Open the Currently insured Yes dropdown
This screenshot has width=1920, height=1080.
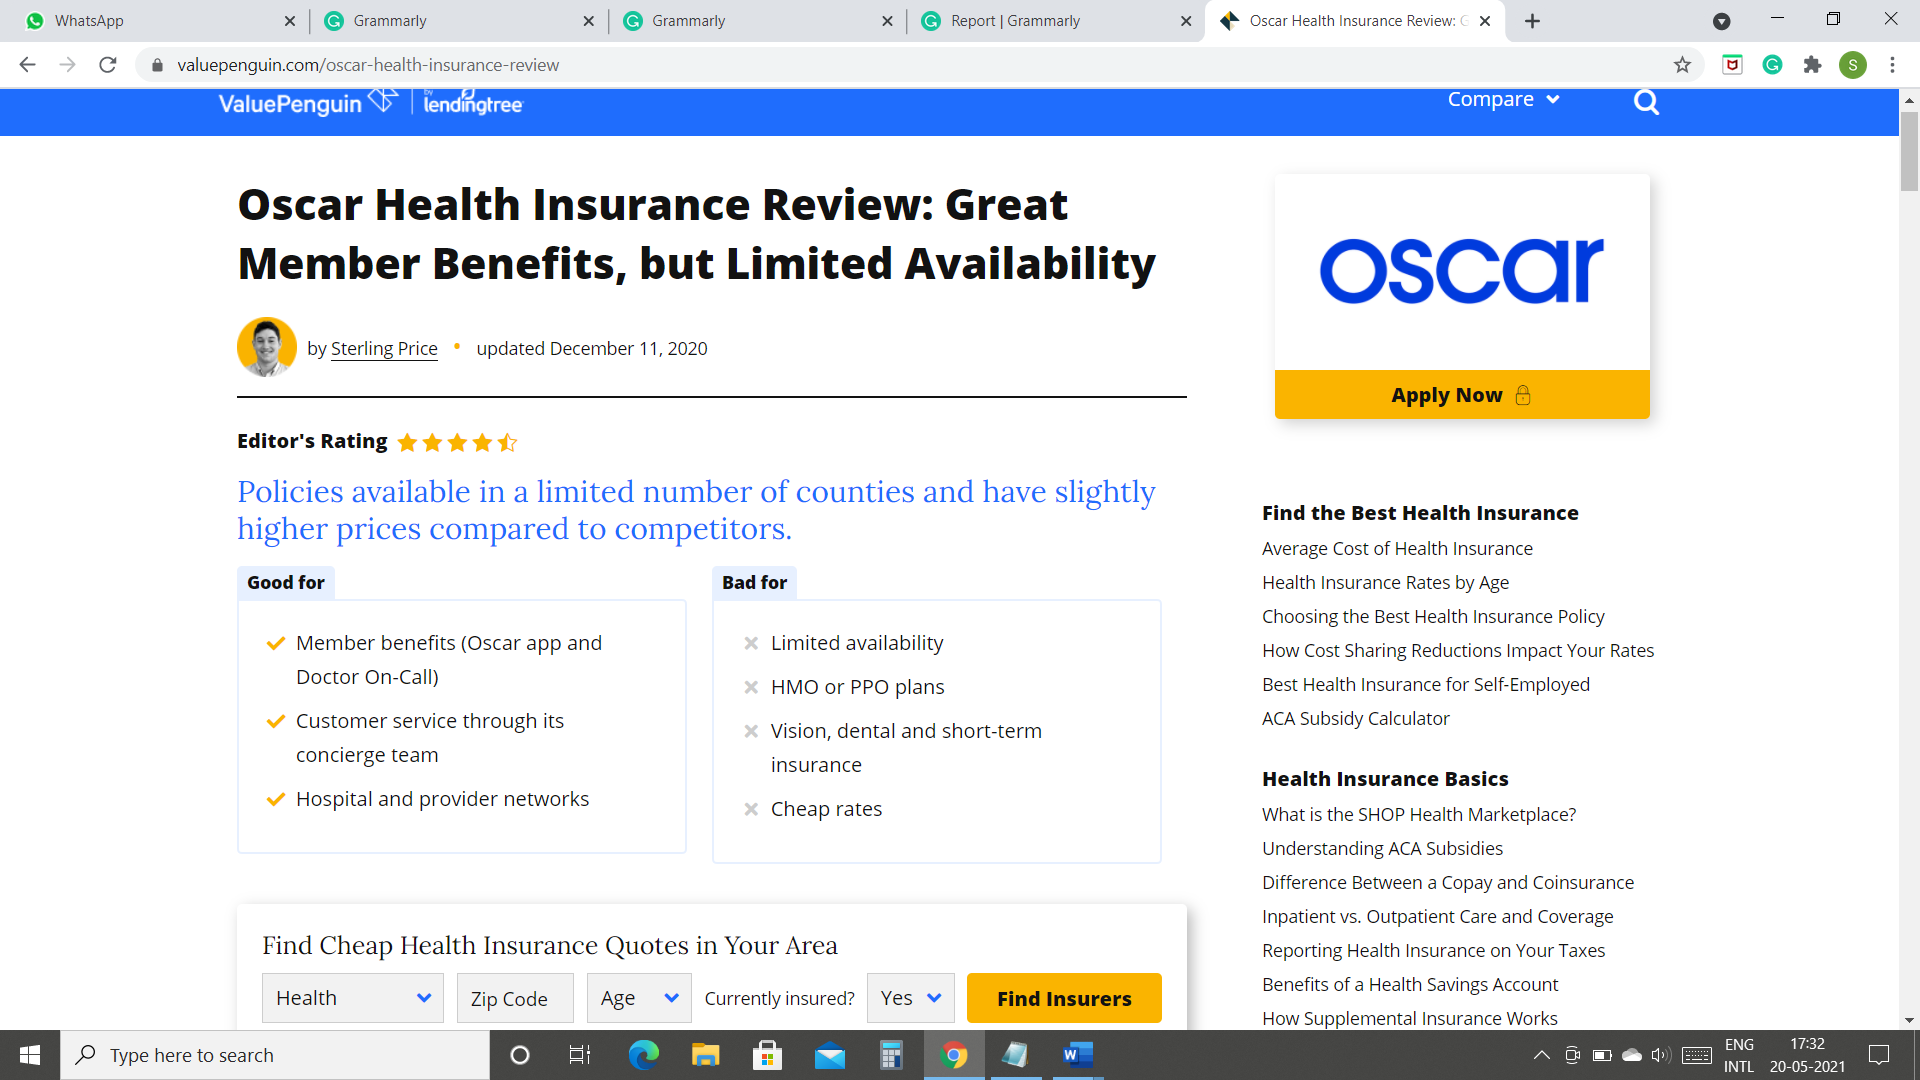coord(910,998)
